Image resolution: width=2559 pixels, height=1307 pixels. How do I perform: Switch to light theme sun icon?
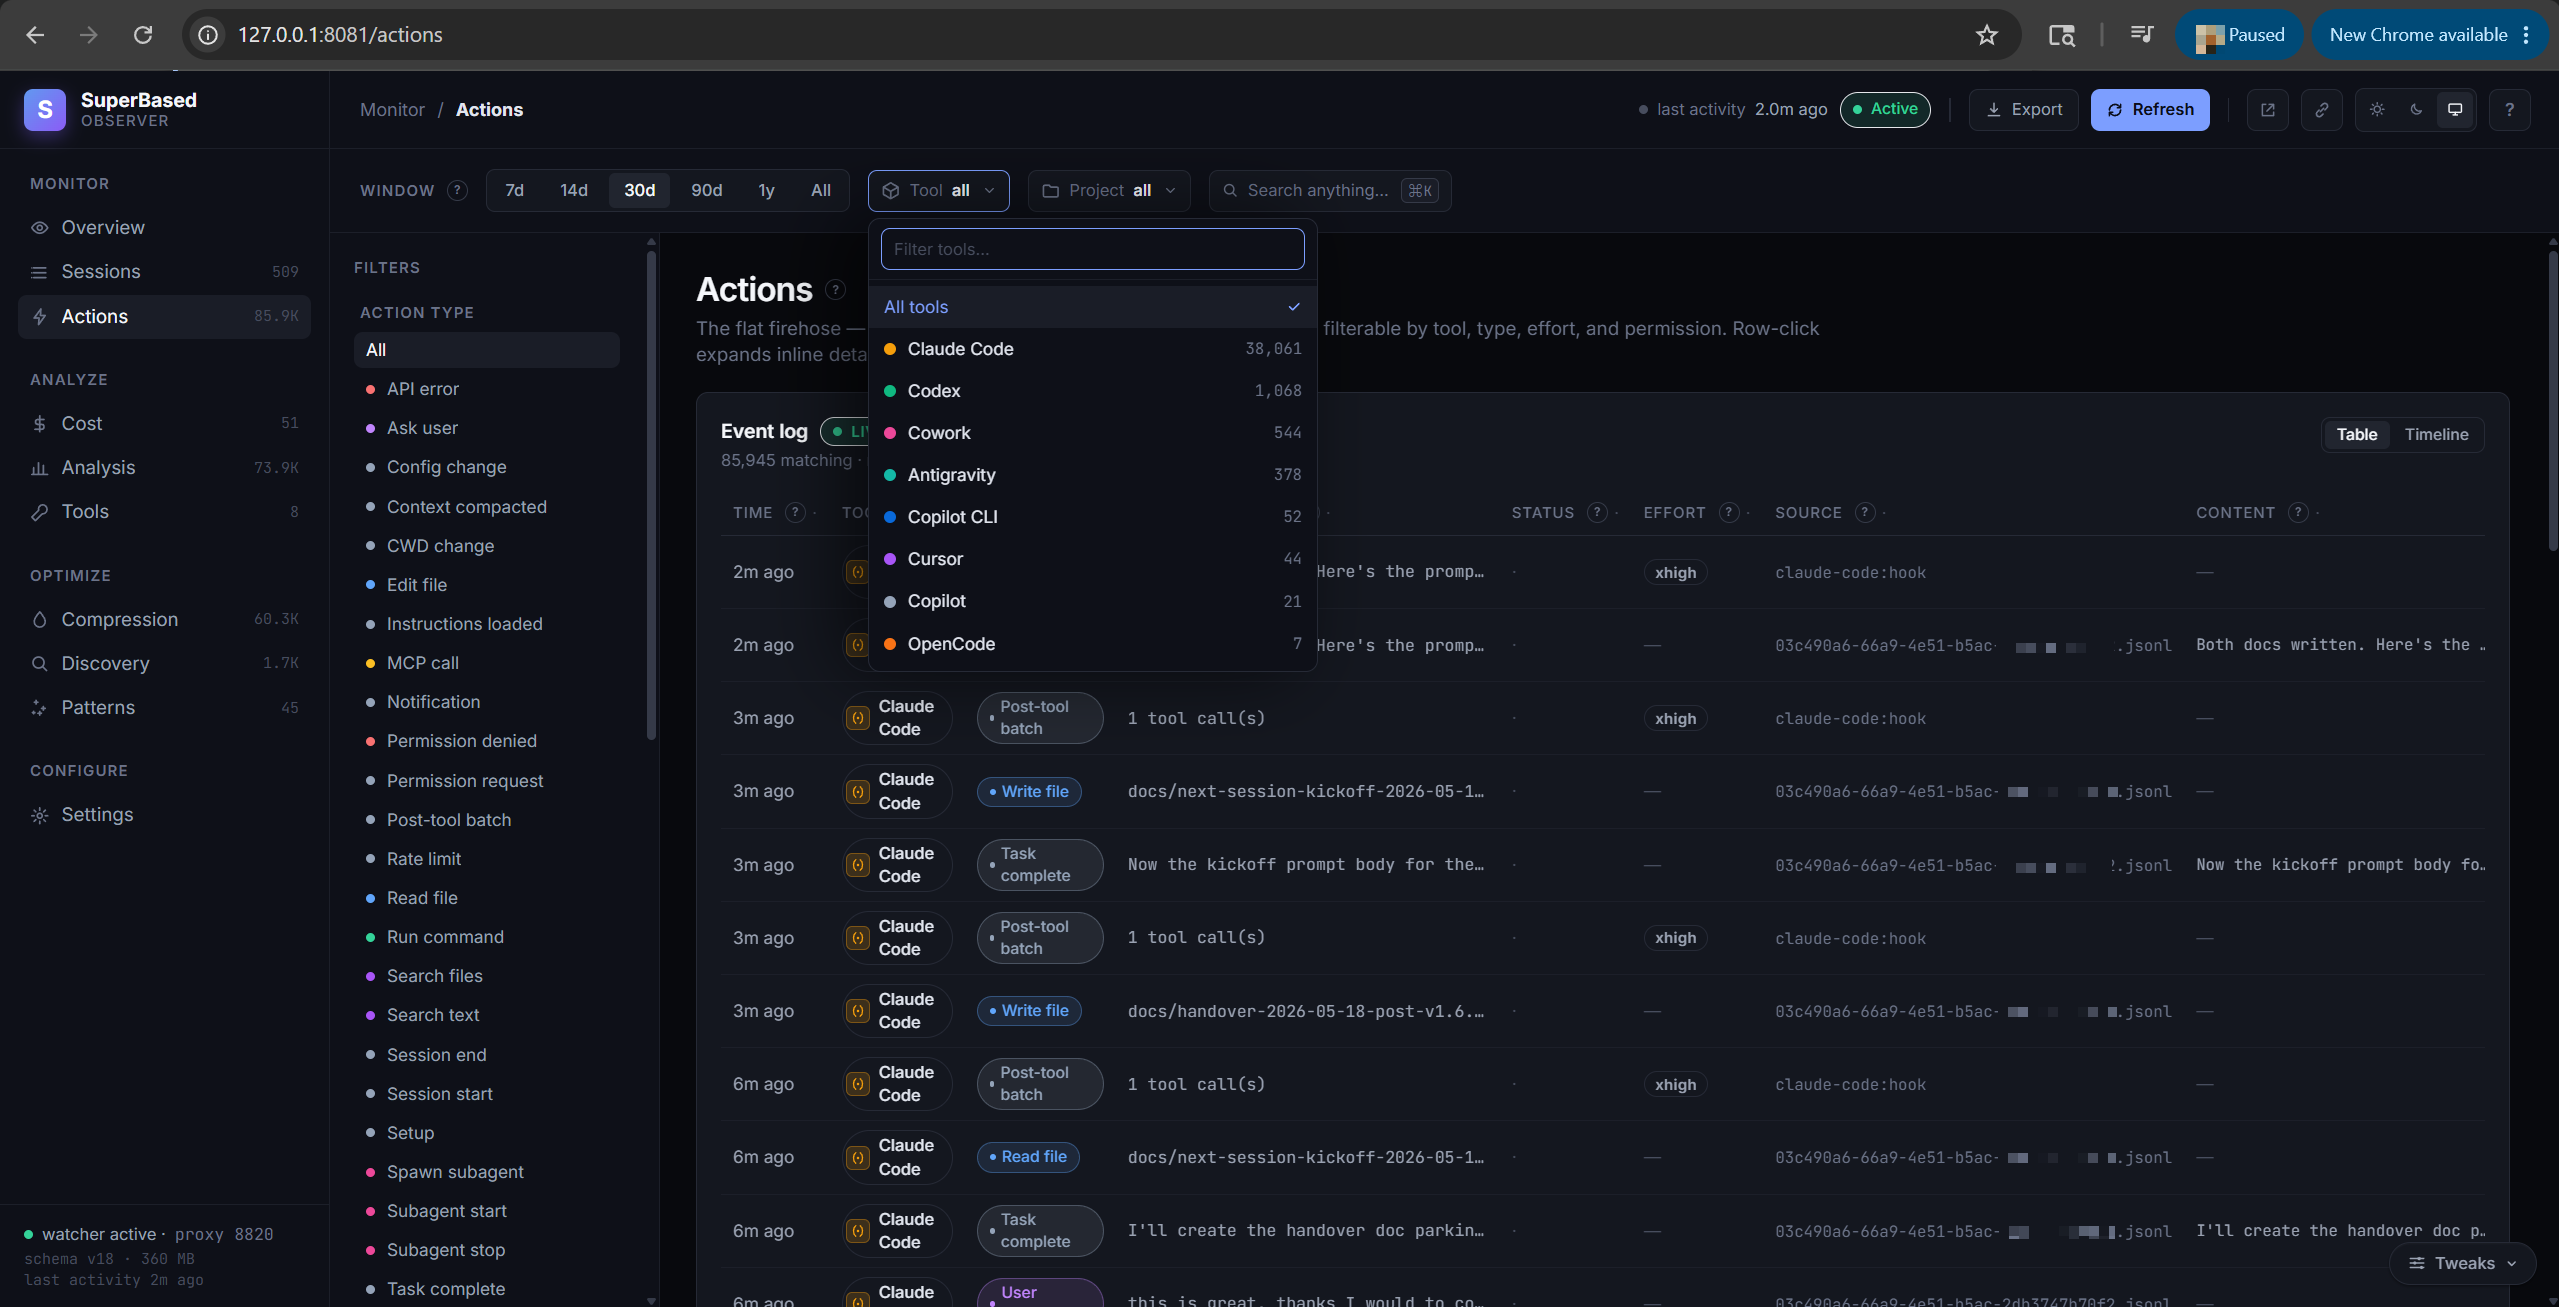pyautogui.click(x=2377, y=110)
